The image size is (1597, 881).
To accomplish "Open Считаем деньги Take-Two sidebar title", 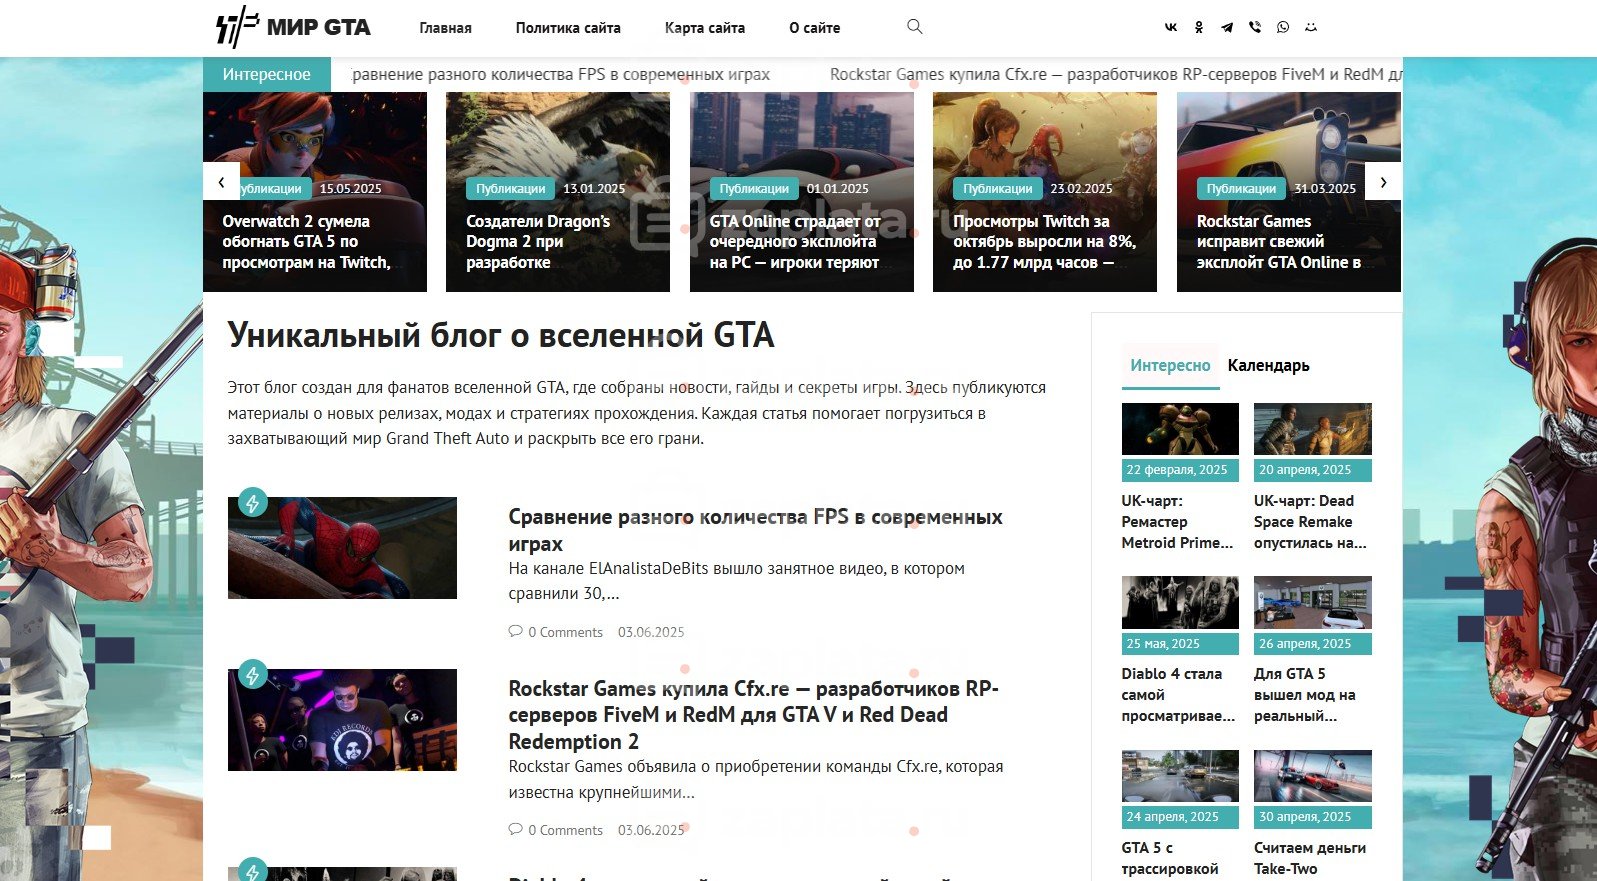I will 1310,858.
